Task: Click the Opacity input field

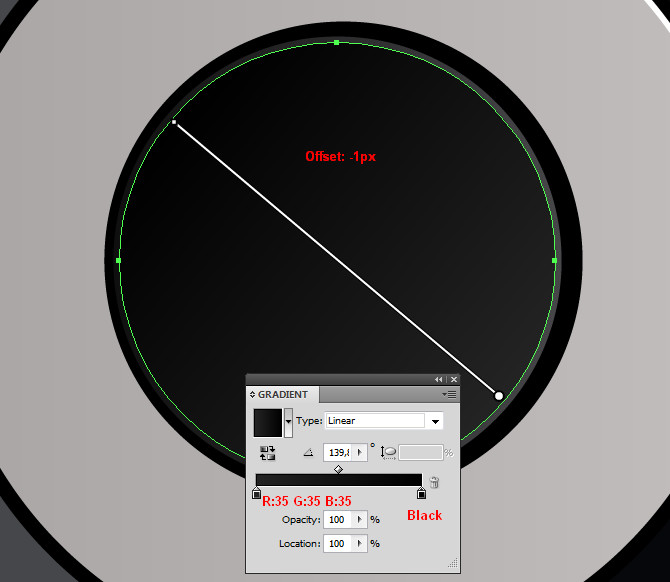Action: point(338,520)
